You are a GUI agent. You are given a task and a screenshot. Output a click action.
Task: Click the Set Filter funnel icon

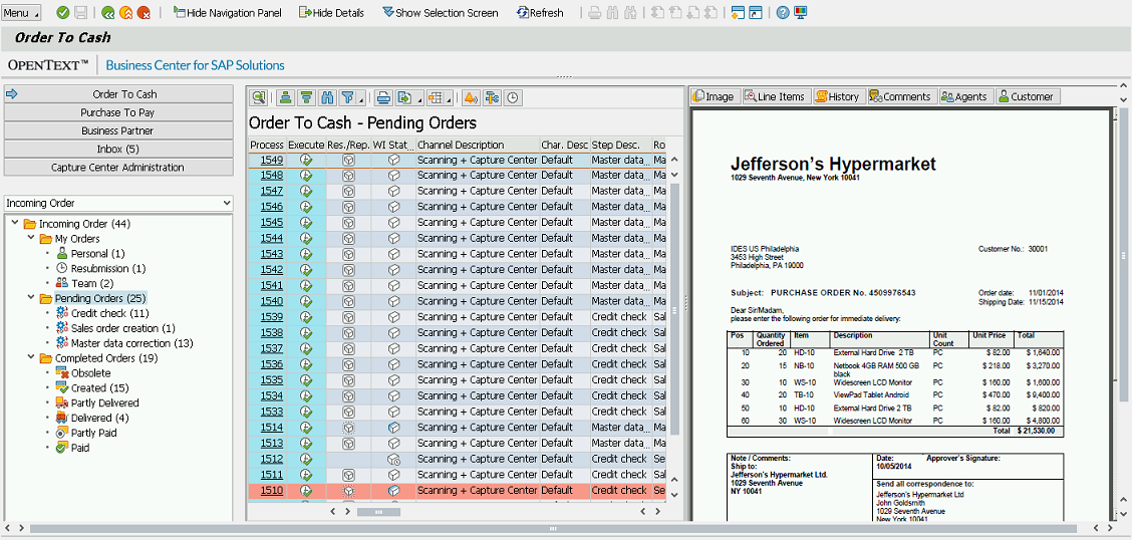[347, 97]
